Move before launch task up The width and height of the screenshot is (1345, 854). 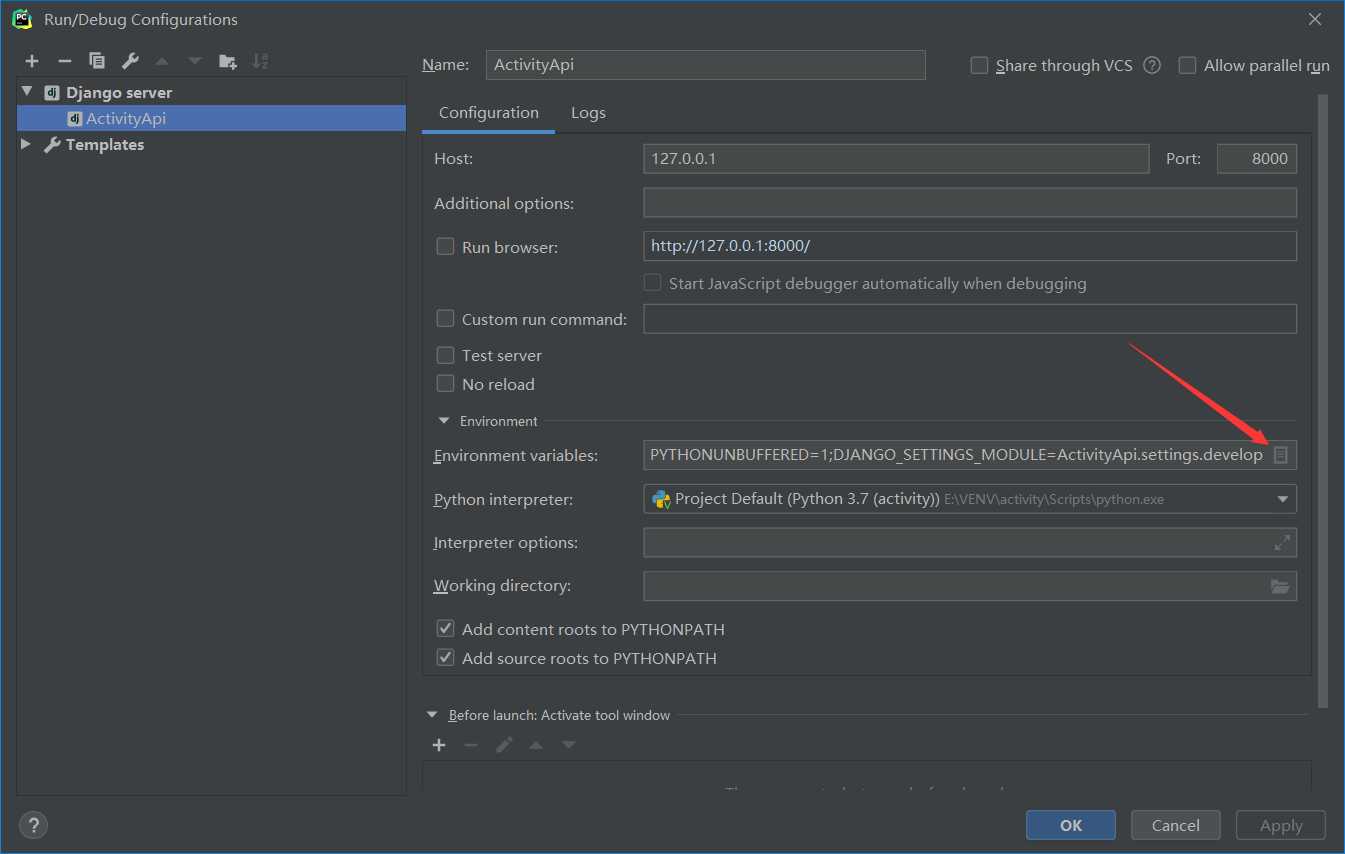click(x=536, y=745)
